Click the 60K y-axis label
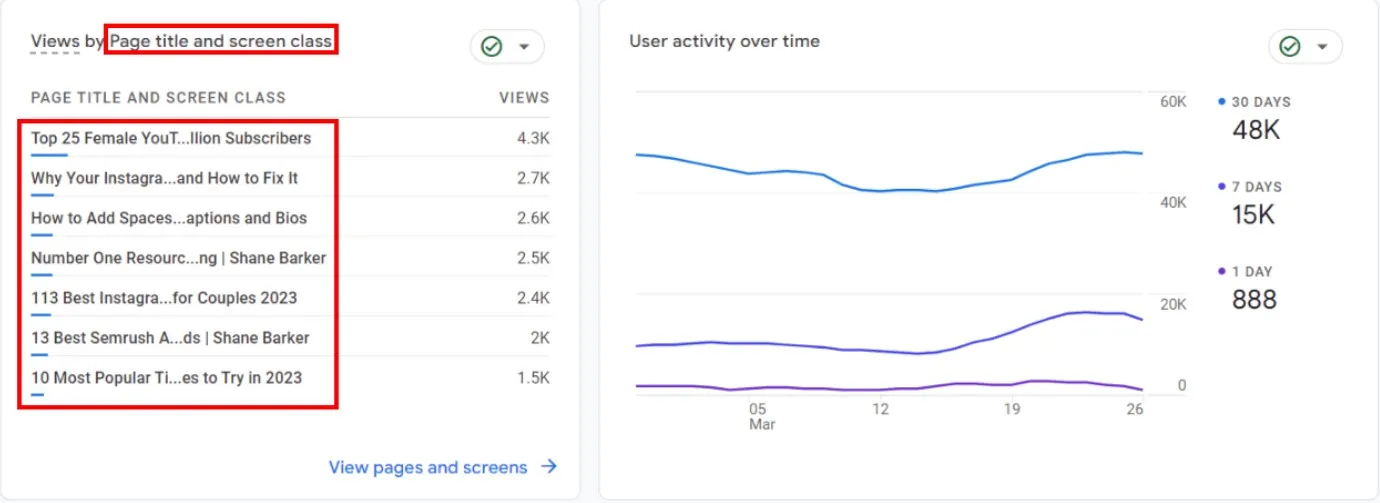The image size is (1380, 503). coord(1173,102)
